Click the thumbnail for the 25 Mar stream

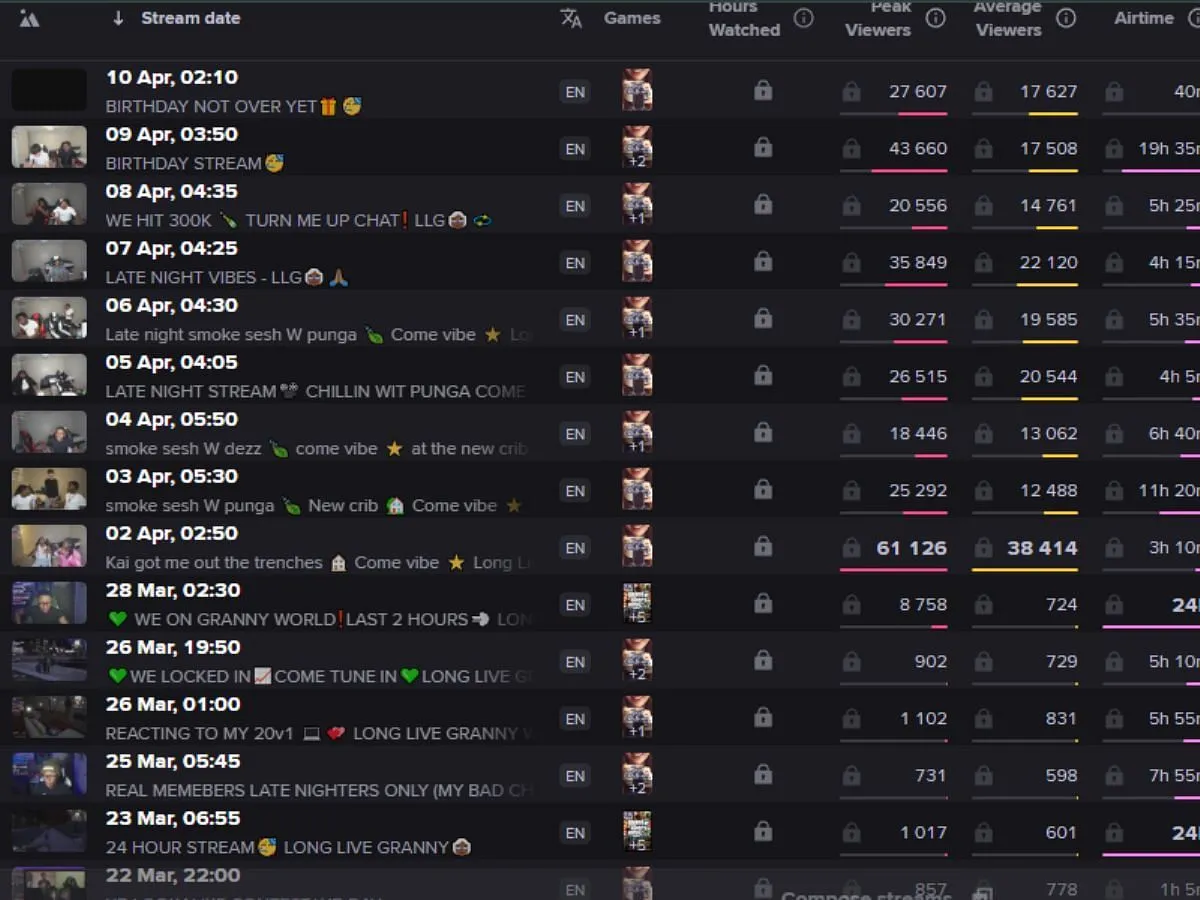(49, 775)
